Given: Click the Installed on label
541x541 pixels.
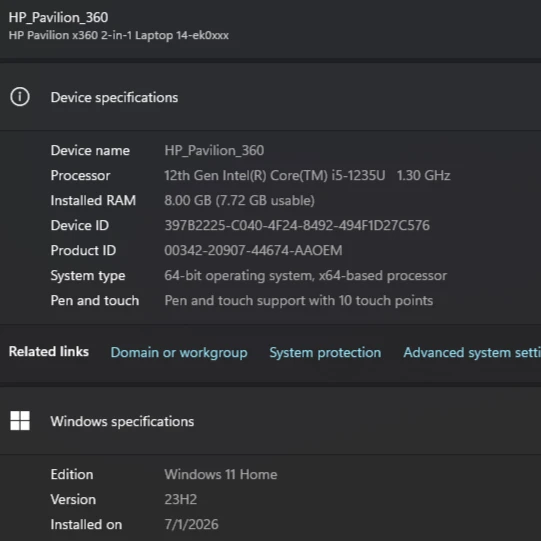Looking at the screenshot, I should [x=86, y=524].
